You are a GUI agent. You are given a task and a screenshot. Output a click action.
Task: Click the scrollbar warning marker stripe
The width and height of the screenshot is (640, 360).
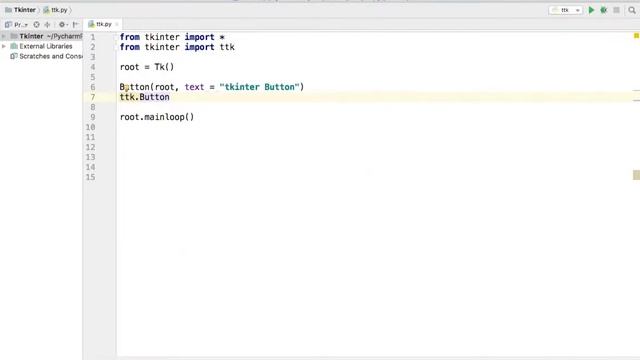pos(636,175)
